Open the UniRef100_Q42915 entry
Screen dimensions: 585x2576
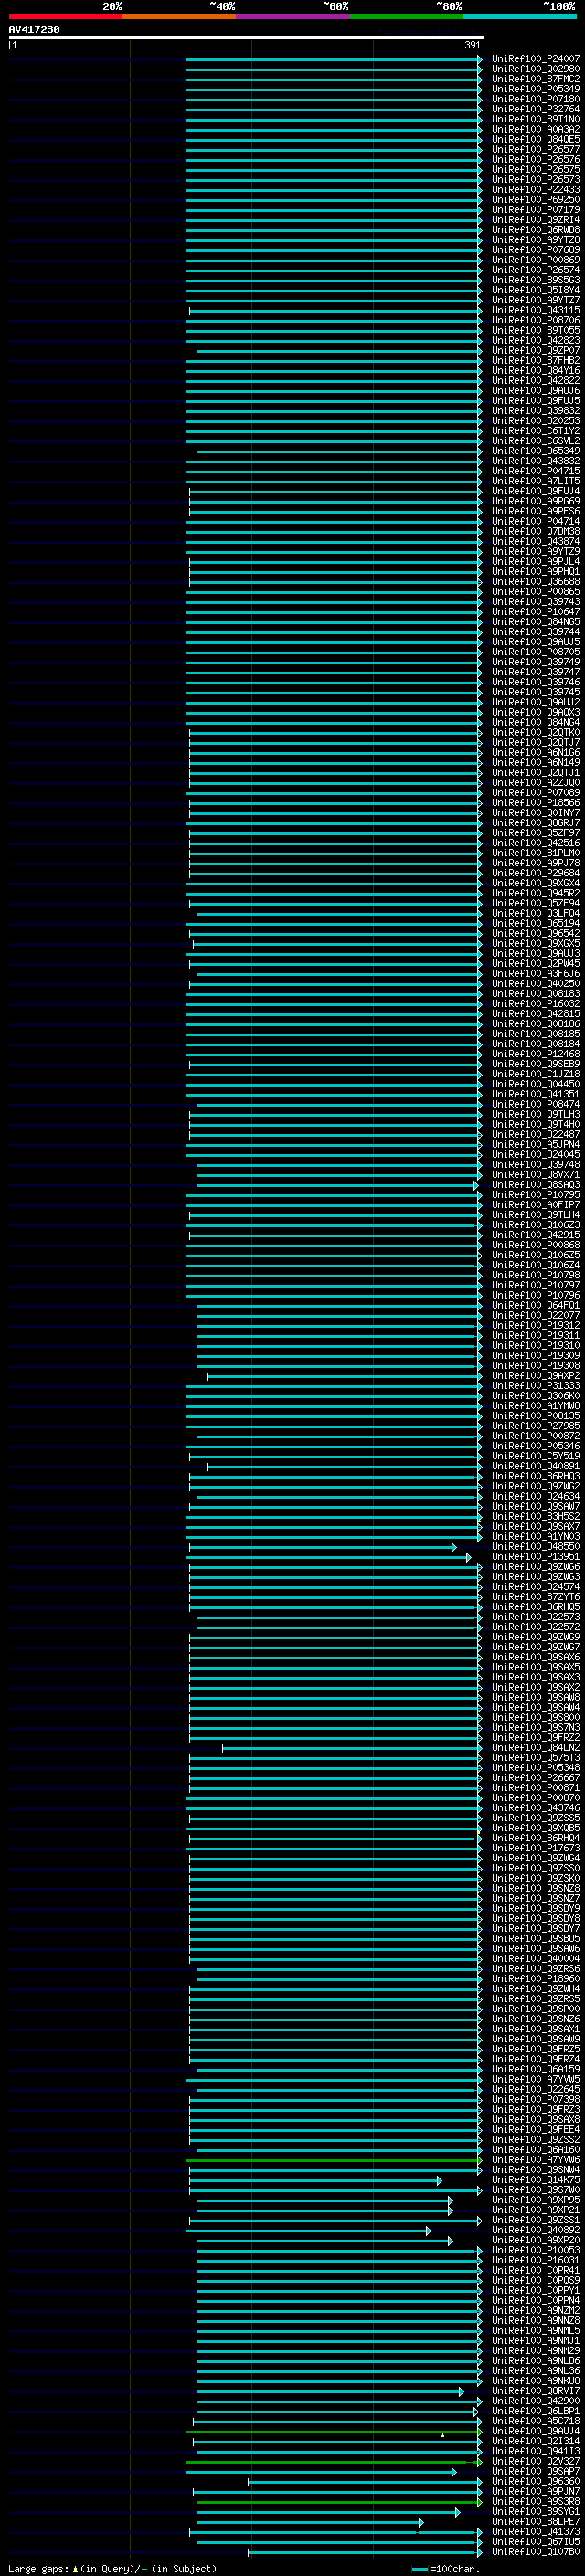(x=536, y=1235)
